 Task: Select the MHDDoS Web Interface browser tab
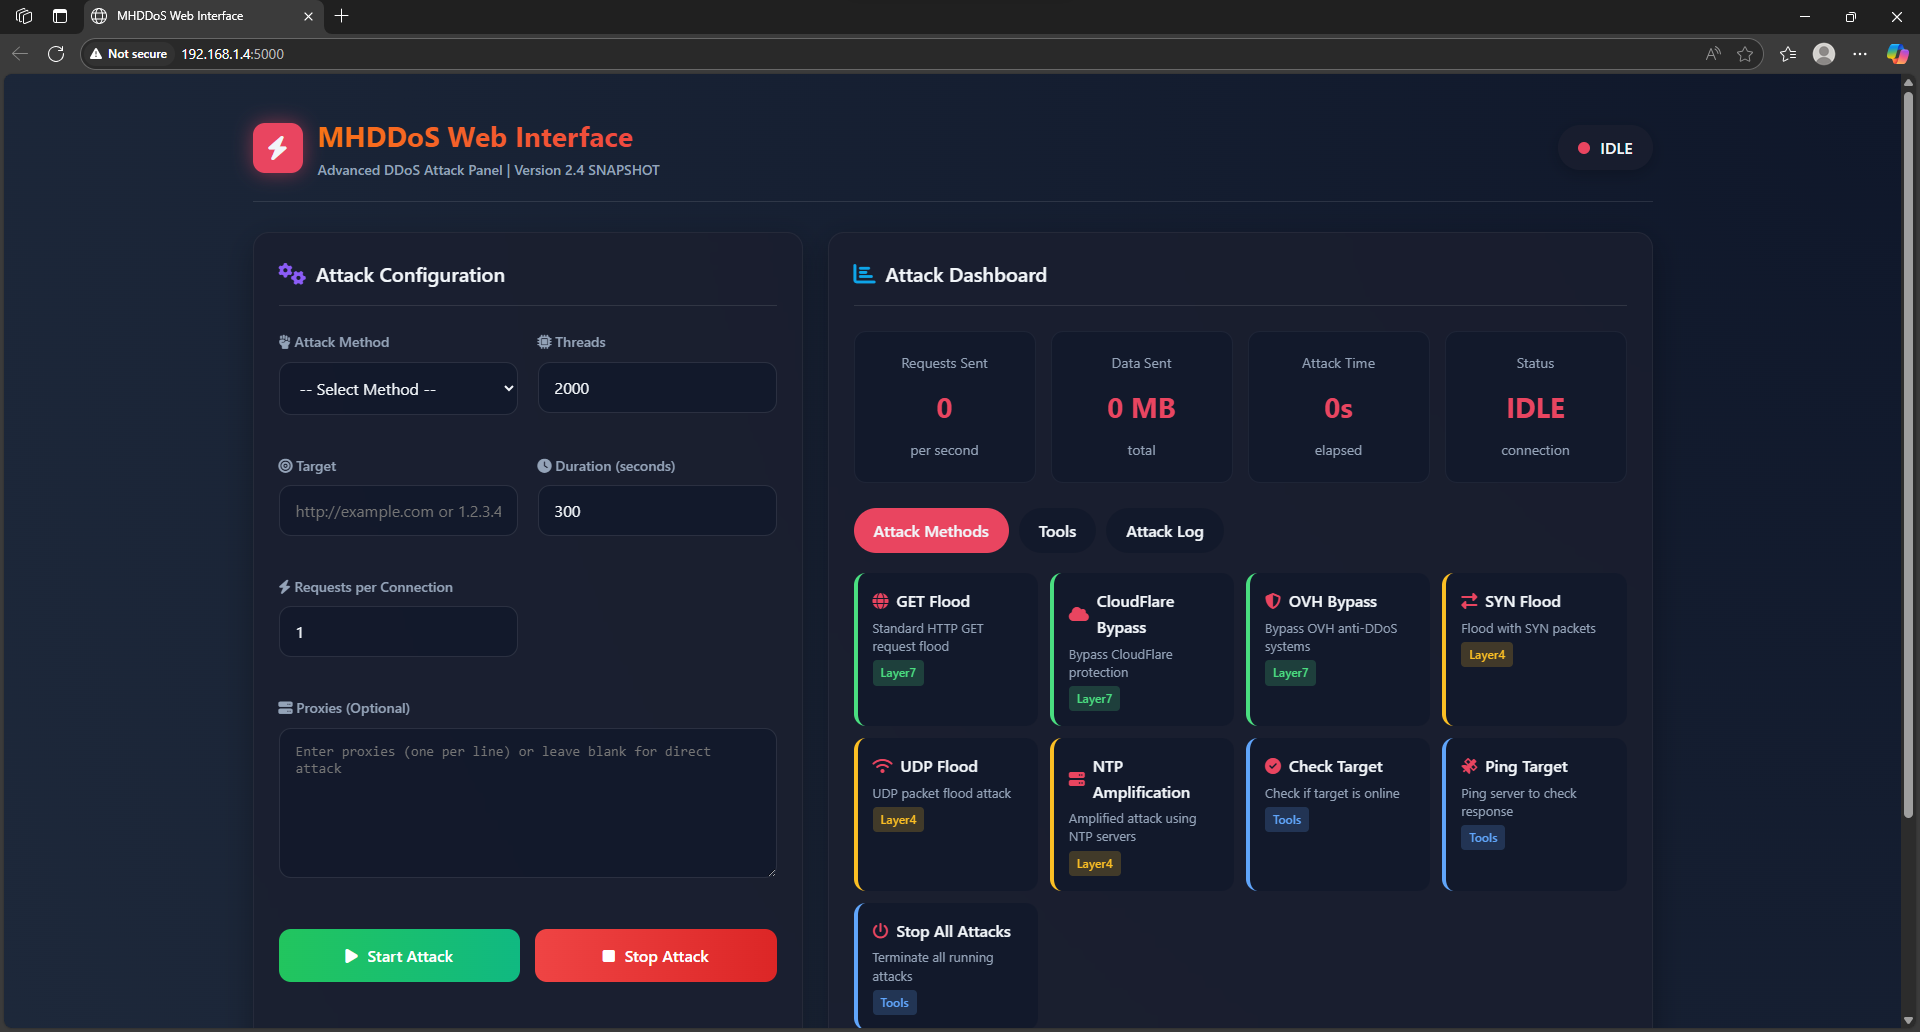click(202, 16)
